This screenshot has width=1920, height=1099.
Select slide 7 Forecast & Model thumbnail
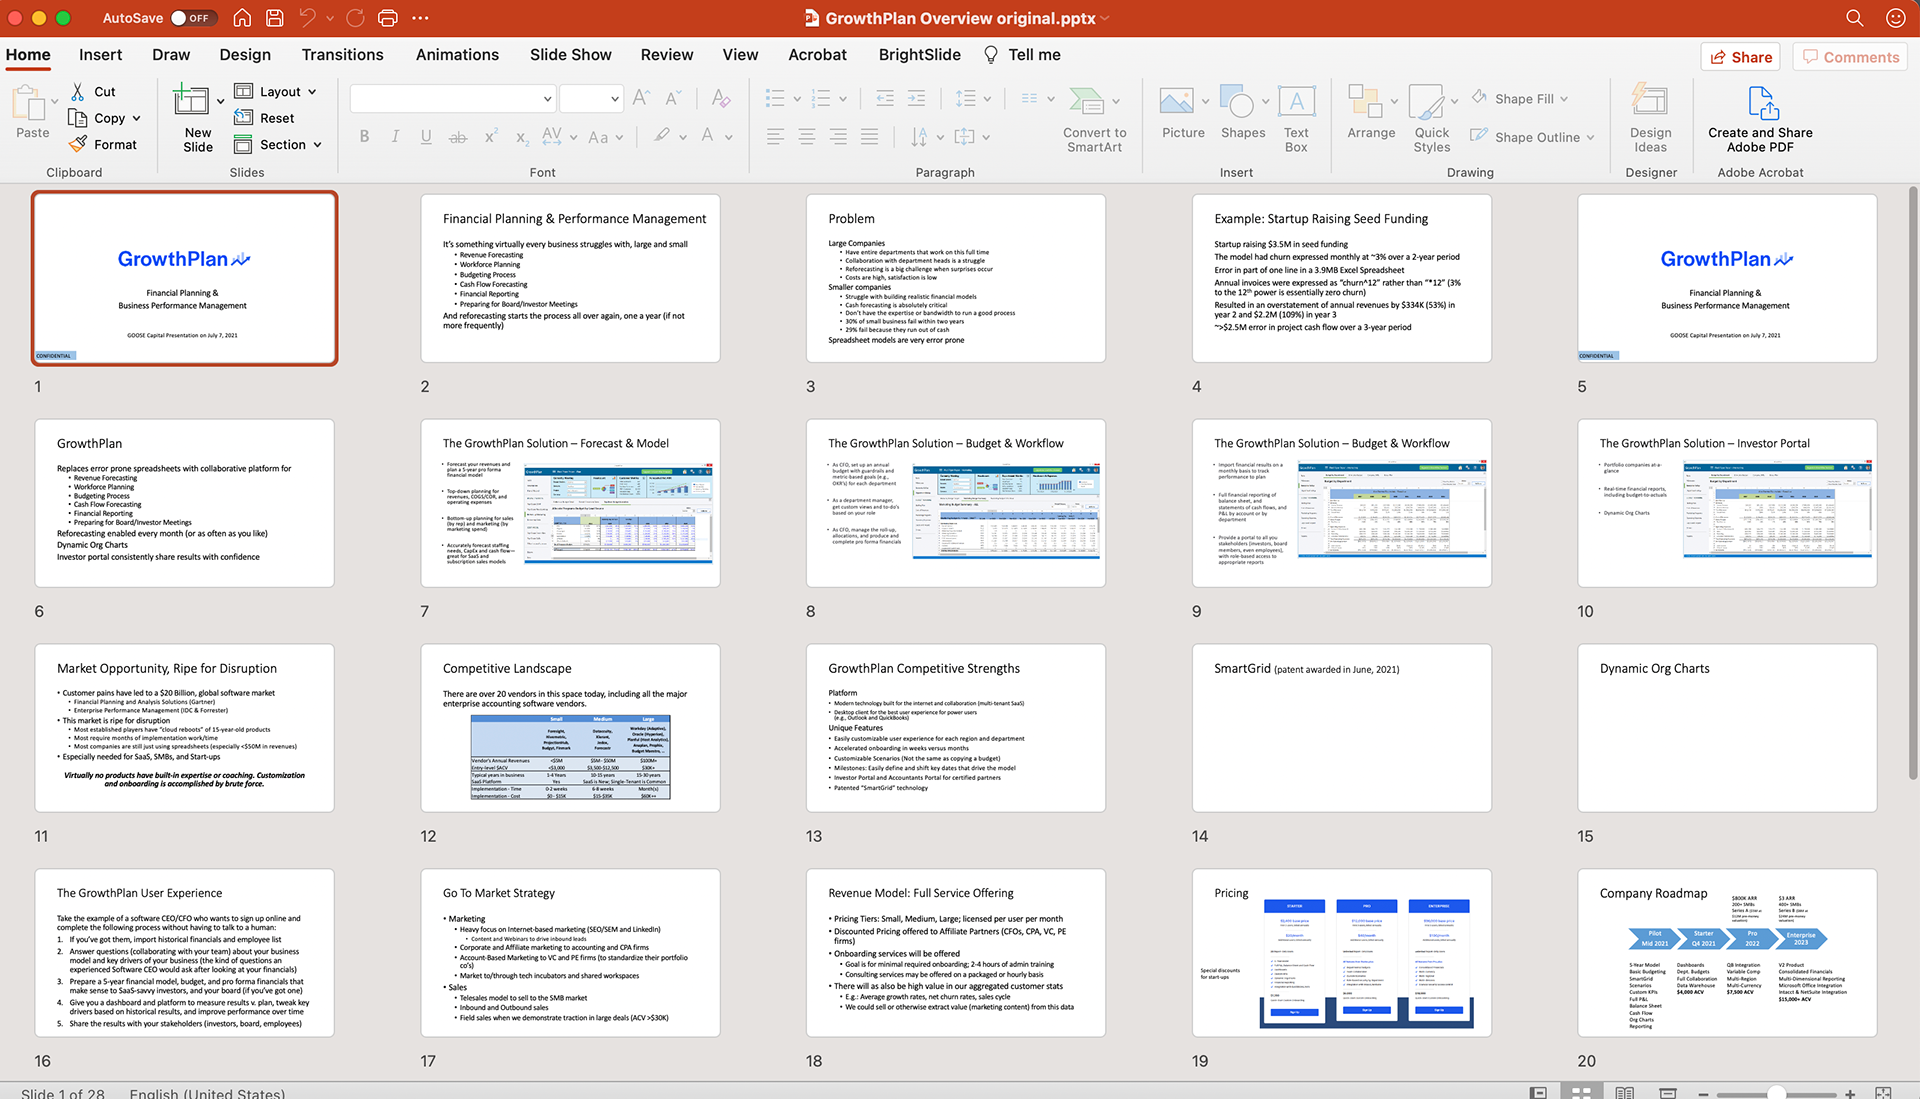point(570,503)
